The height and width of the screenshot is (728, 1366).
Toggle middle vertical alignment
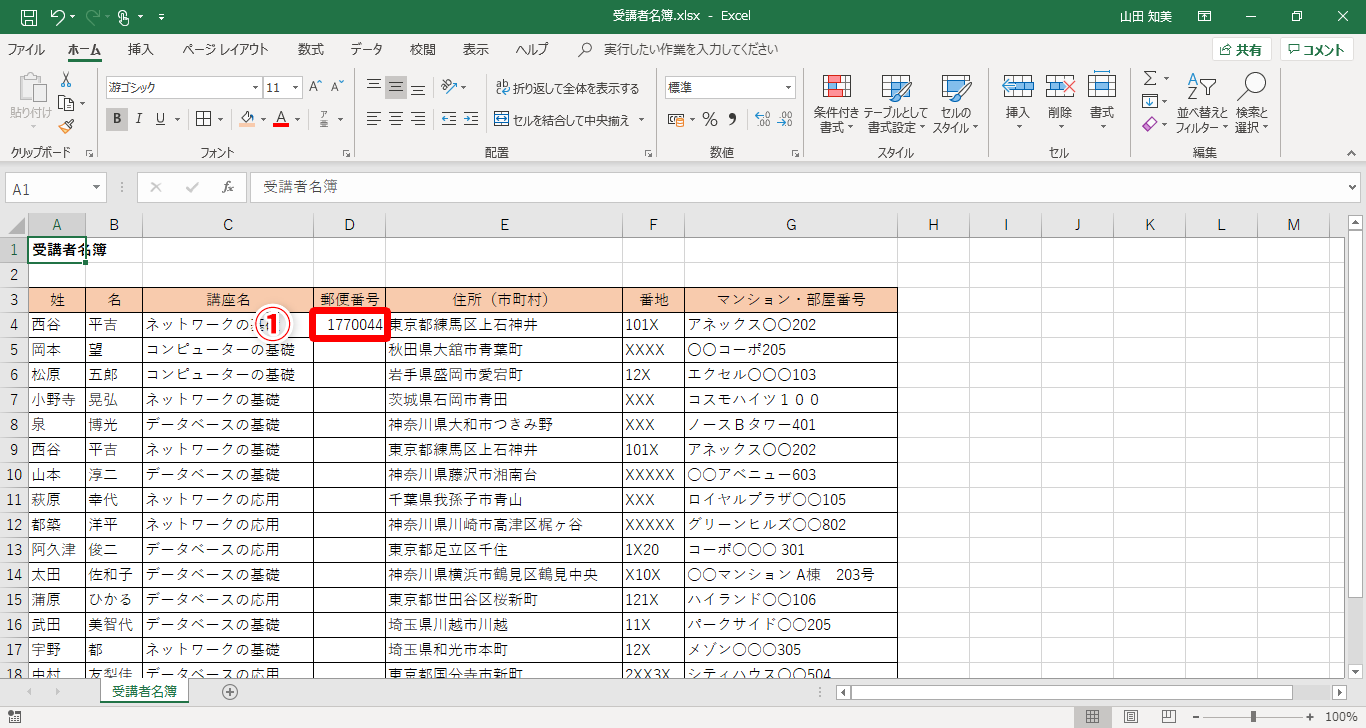[x=397, y=87]
